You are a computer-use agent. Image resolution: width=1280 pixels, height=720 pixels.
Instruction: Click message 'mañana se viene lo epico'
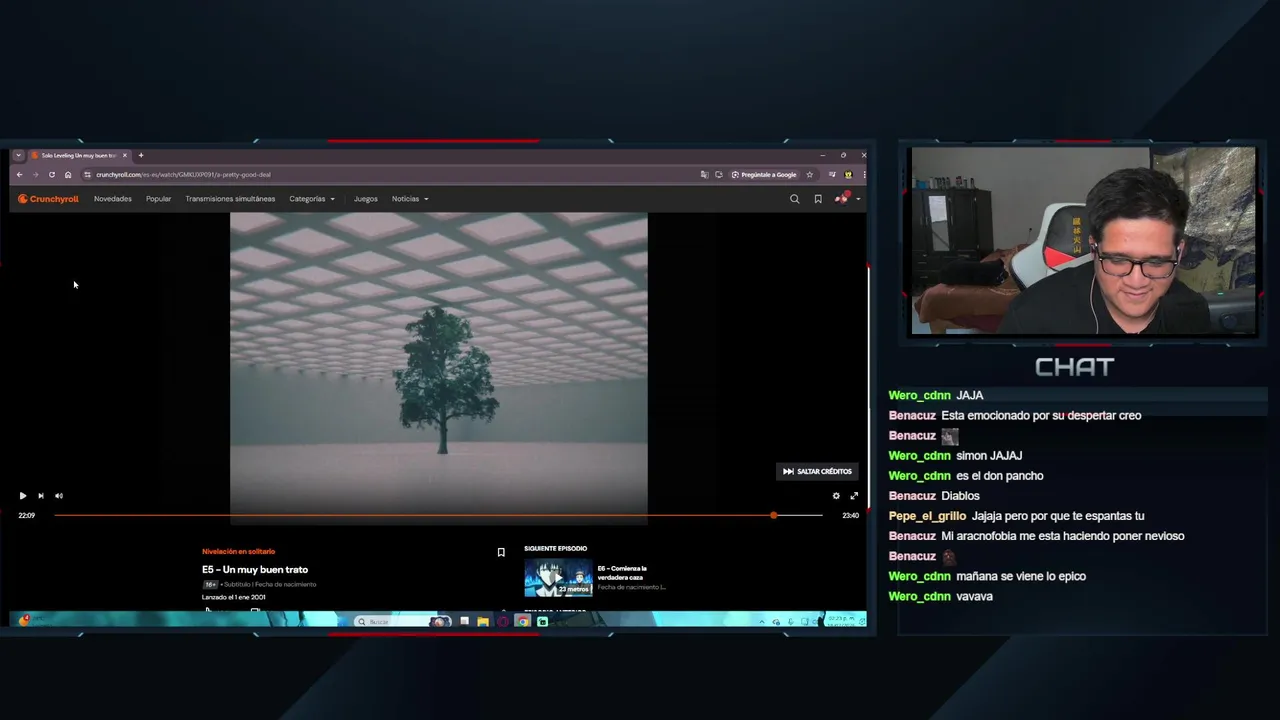point(1021,576)
